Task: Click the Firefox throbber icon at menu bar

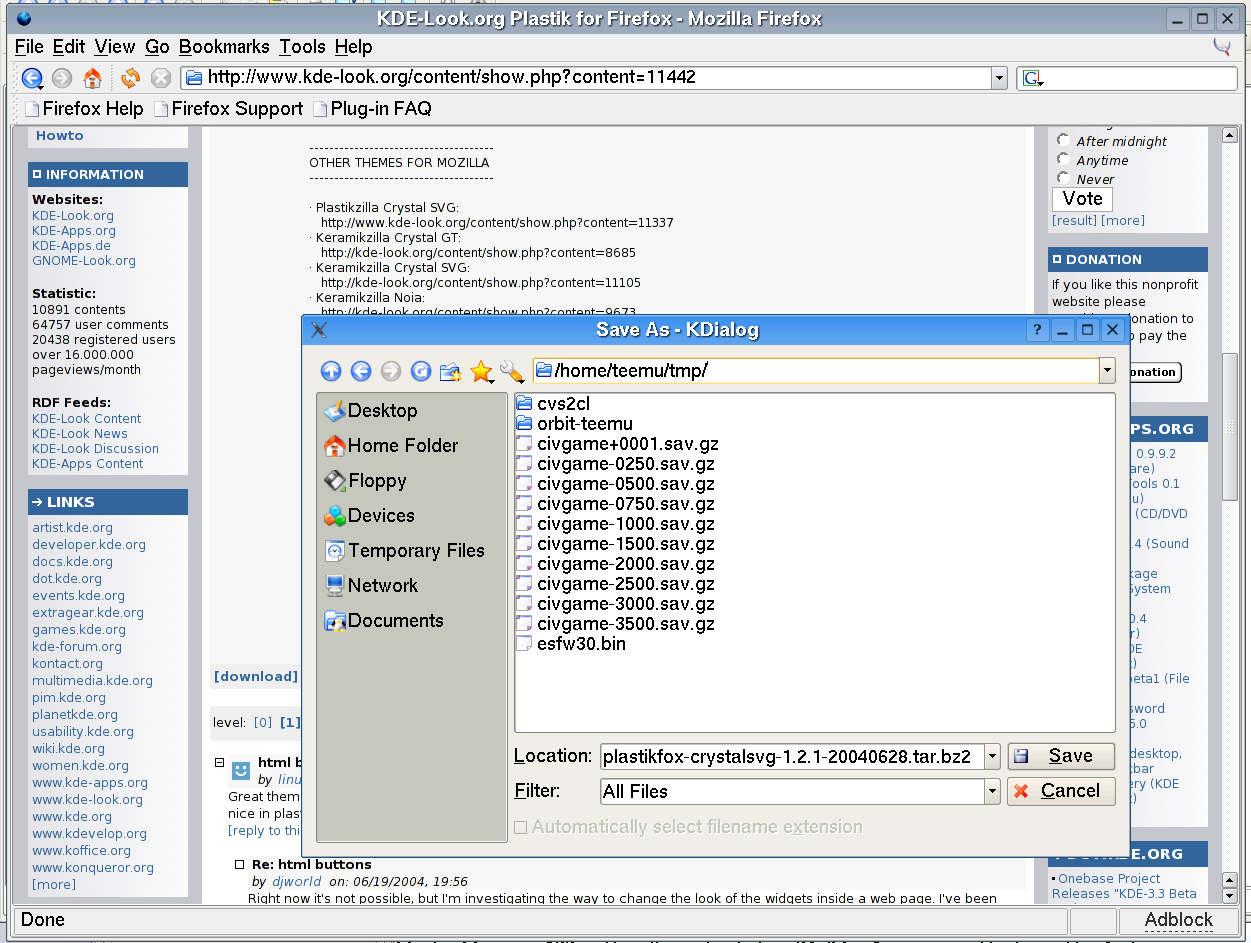Action: click(x=1222, y=46)
